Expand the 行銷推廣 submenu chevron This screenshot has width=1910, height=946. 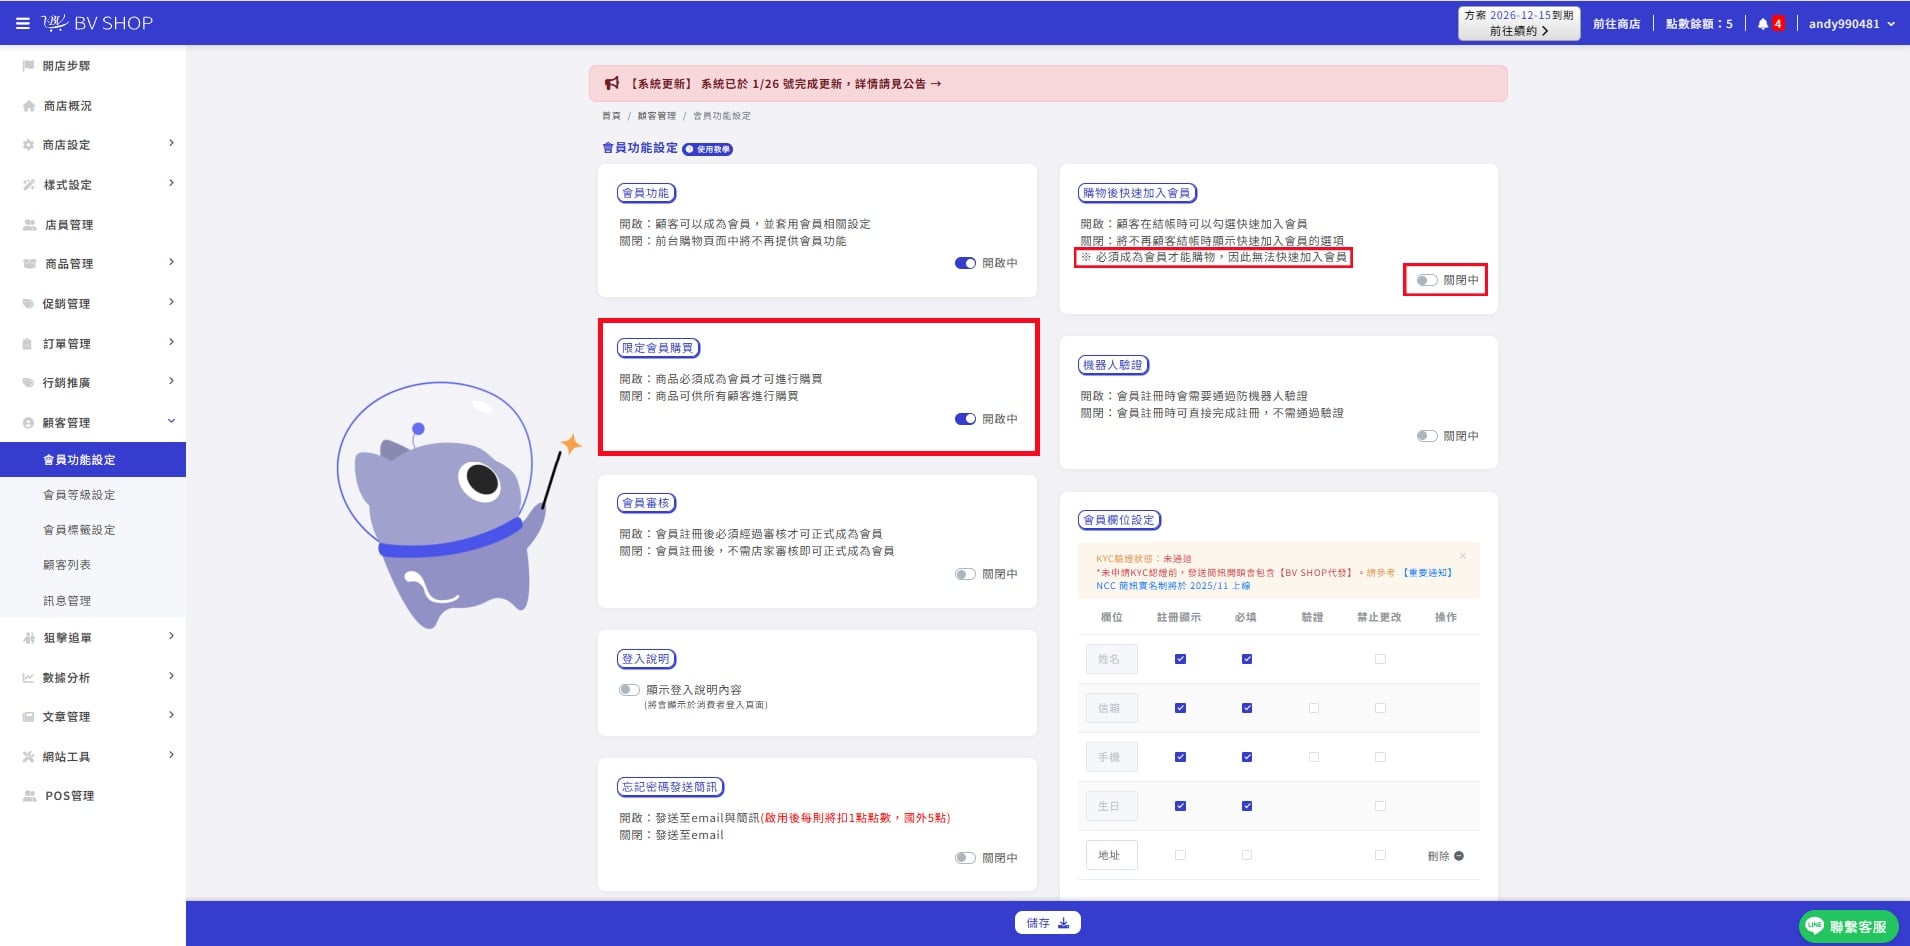(x=171, y=382)
